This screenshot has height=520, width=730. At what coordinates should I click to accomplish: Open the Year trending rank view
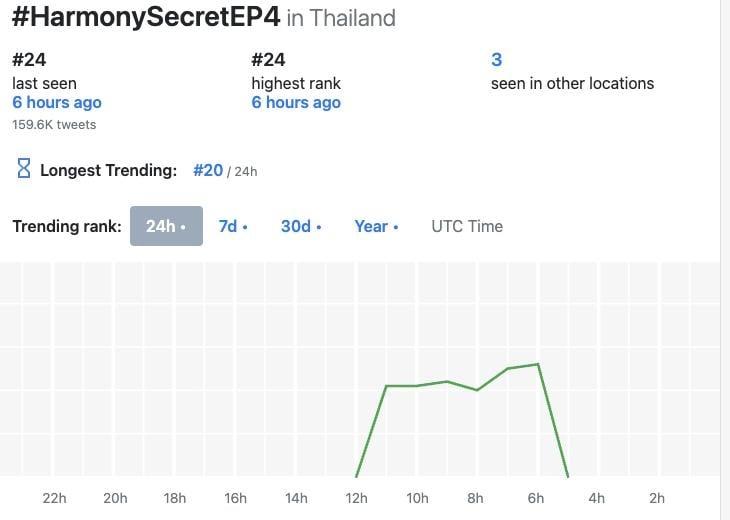[376, 226]
